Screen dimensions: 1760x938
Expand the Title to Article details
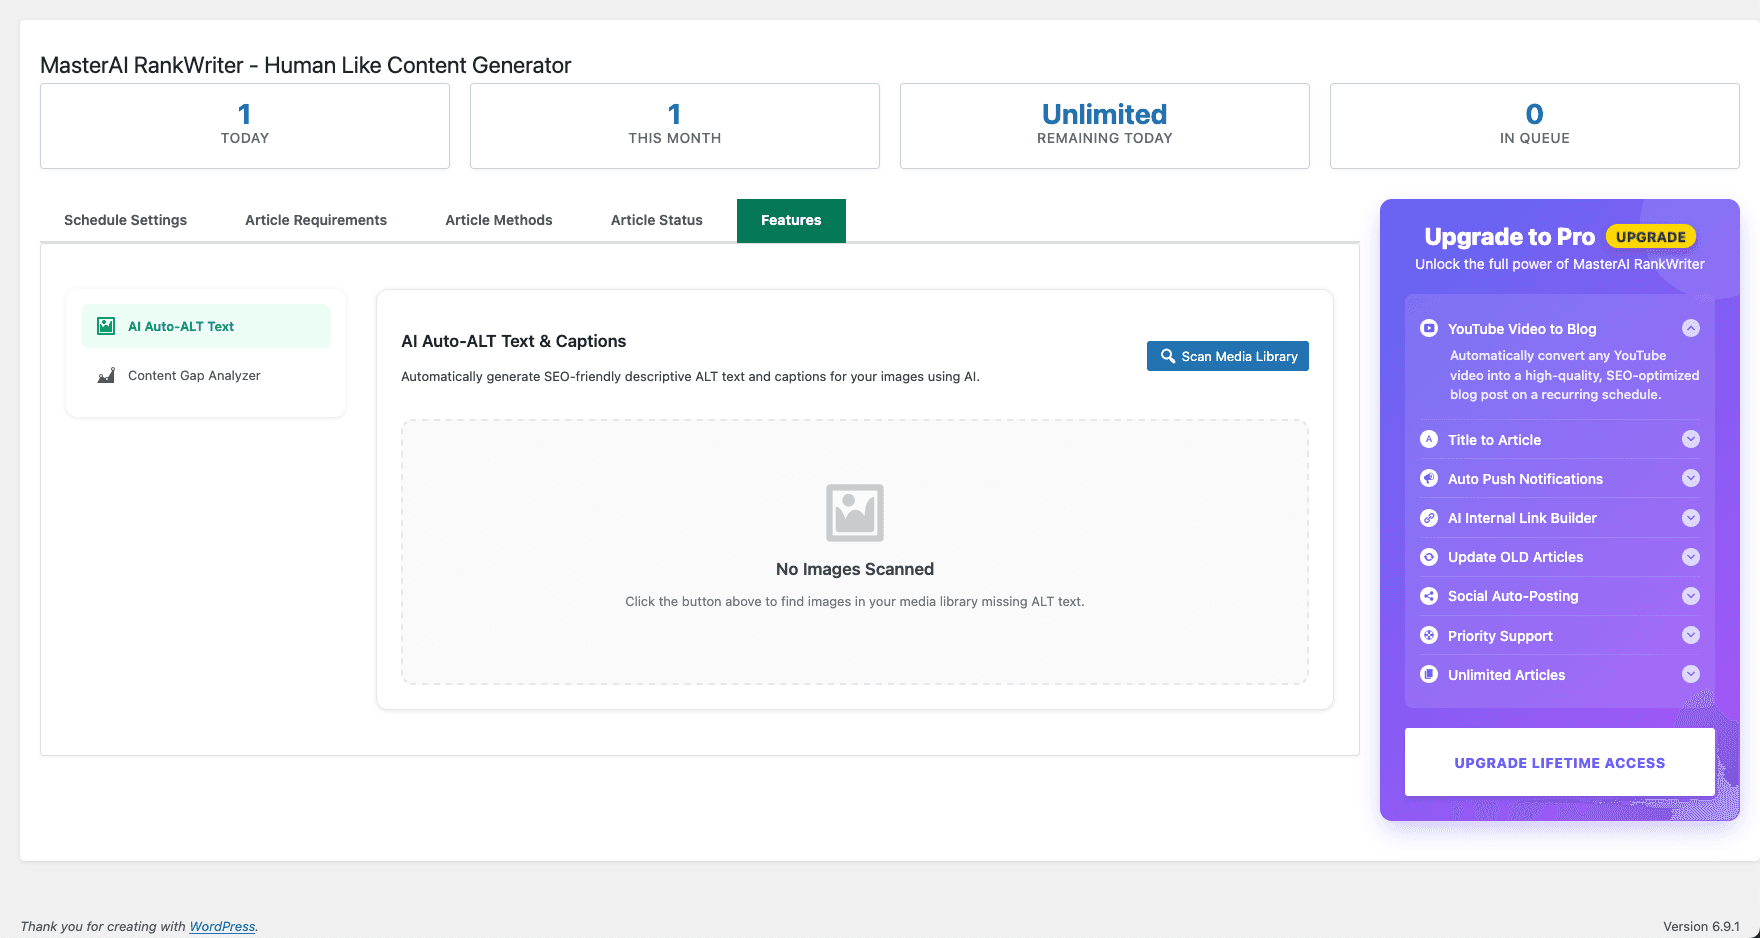tap(1691, 439)
